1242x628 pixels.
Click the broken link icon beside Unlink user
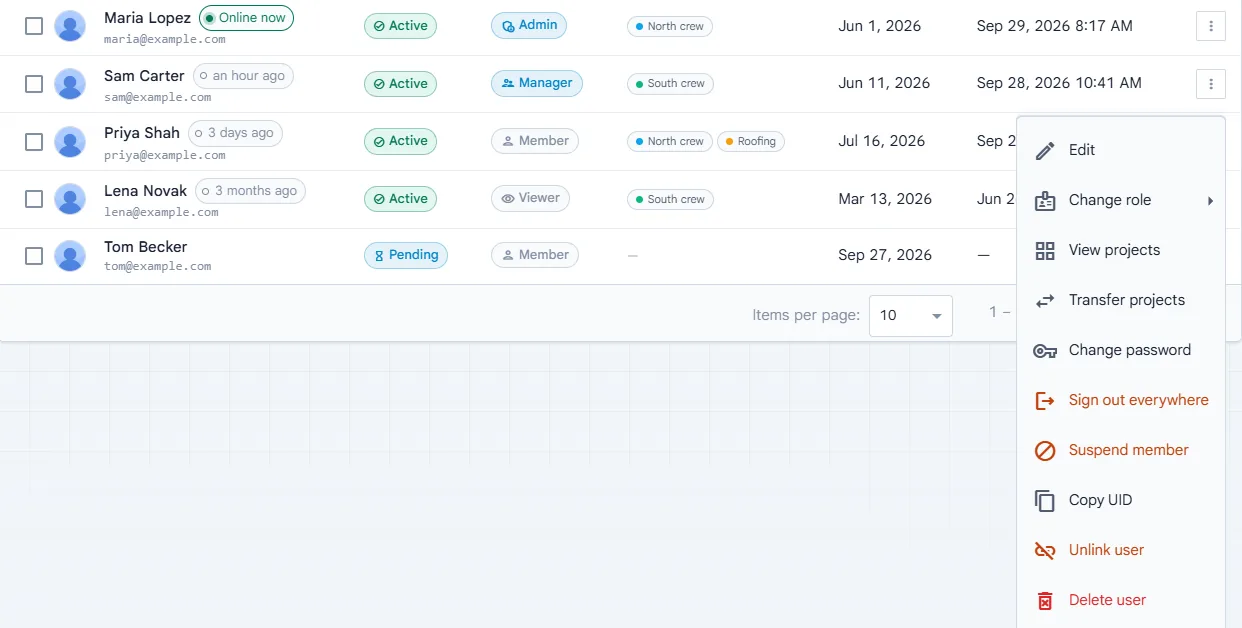[x=1045, y=550]
